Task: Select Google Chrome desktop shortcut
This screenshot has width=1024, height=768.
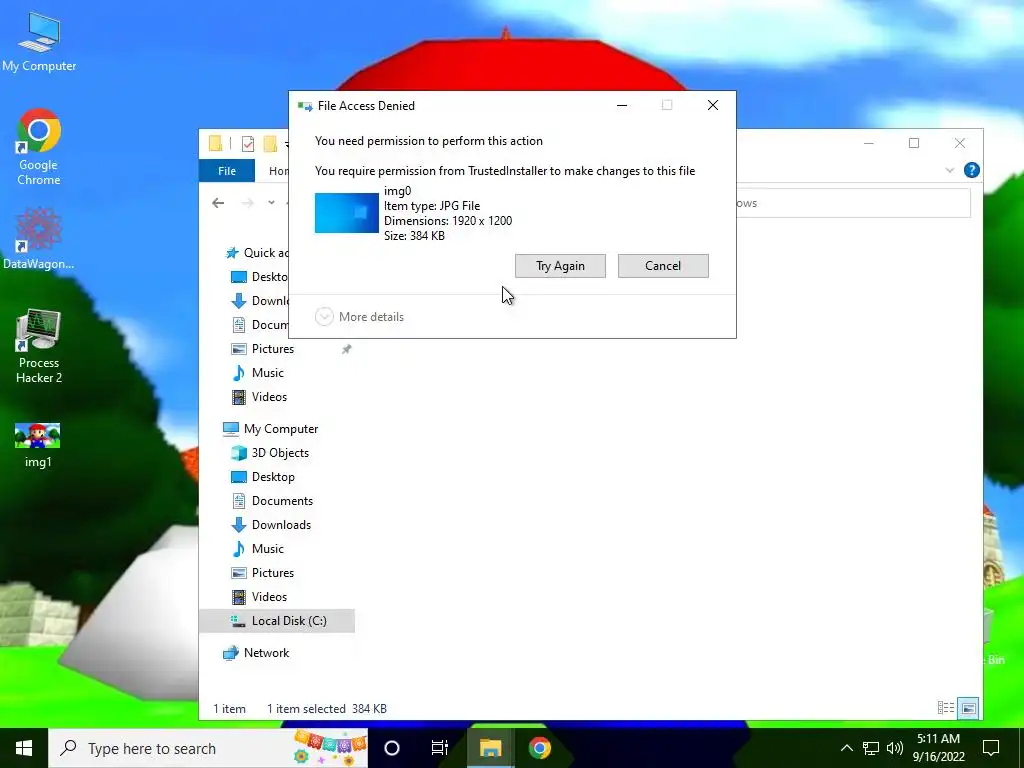Action: pos(39,148)
